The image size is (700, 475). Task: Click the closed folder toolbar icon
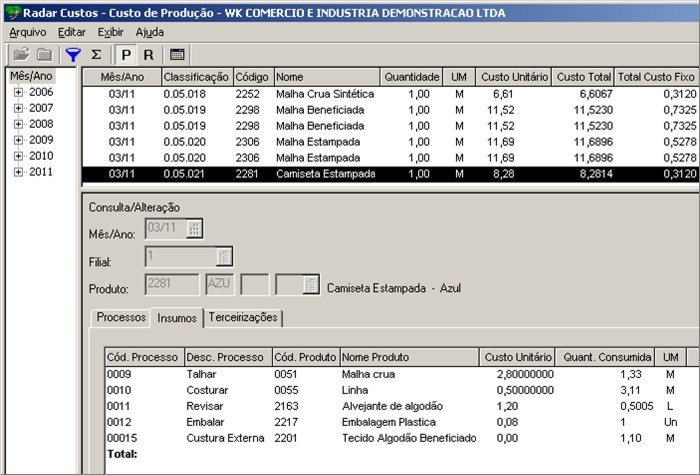[x=44, y=54]
